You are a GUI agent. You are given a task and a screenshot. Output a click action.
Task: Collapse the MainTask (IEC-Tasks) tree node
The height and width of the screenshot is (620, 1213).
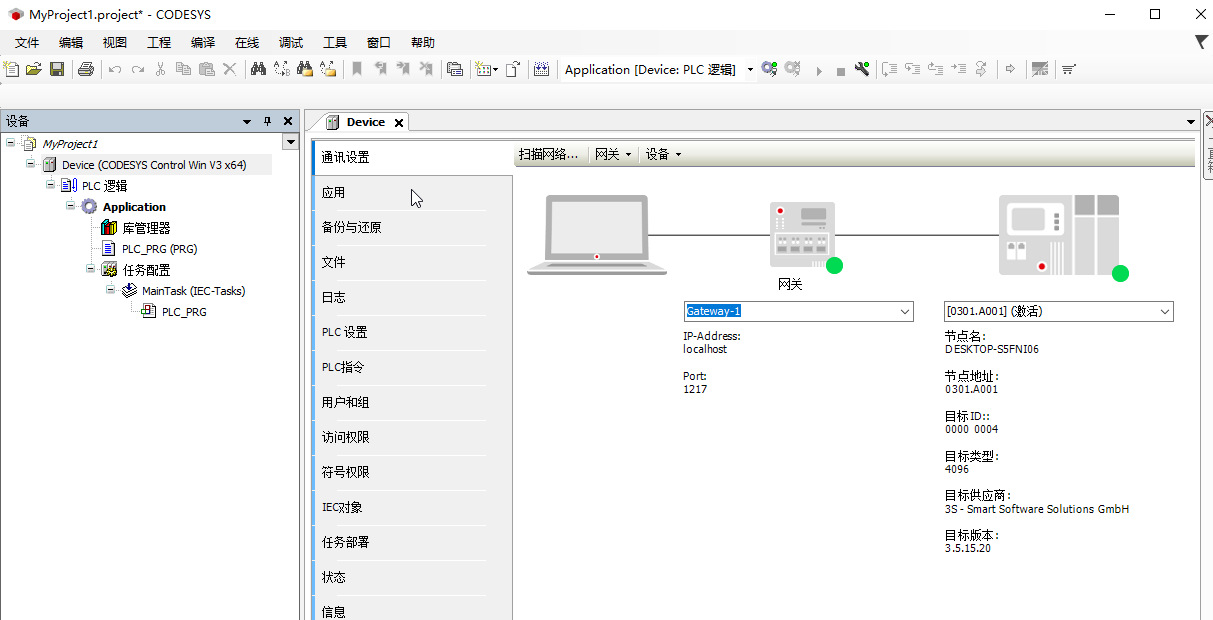[113, 290]
